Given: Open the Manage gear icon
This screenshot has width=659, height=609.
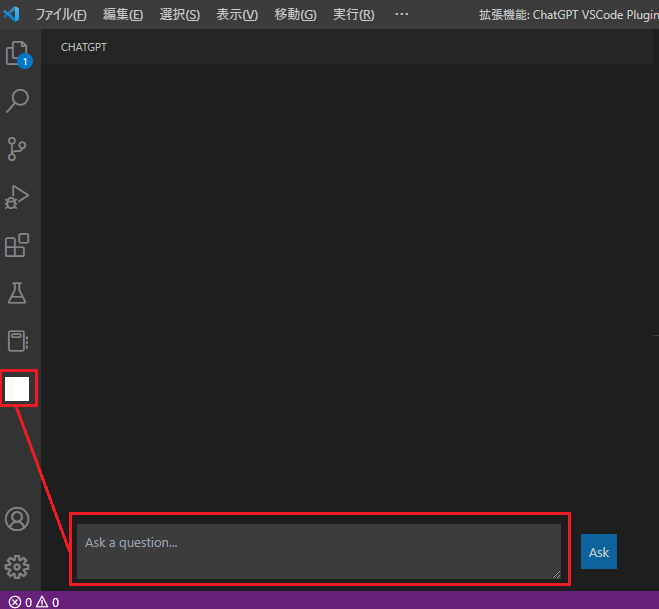Looking at the screenshot, I should click(17, 567).
